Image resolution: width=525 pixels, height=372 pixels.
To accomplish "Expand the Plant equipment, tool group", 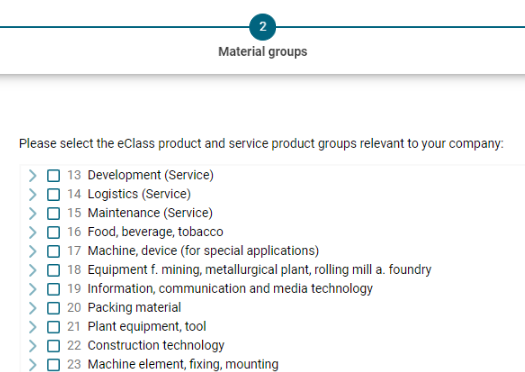I will coord(32,327).
